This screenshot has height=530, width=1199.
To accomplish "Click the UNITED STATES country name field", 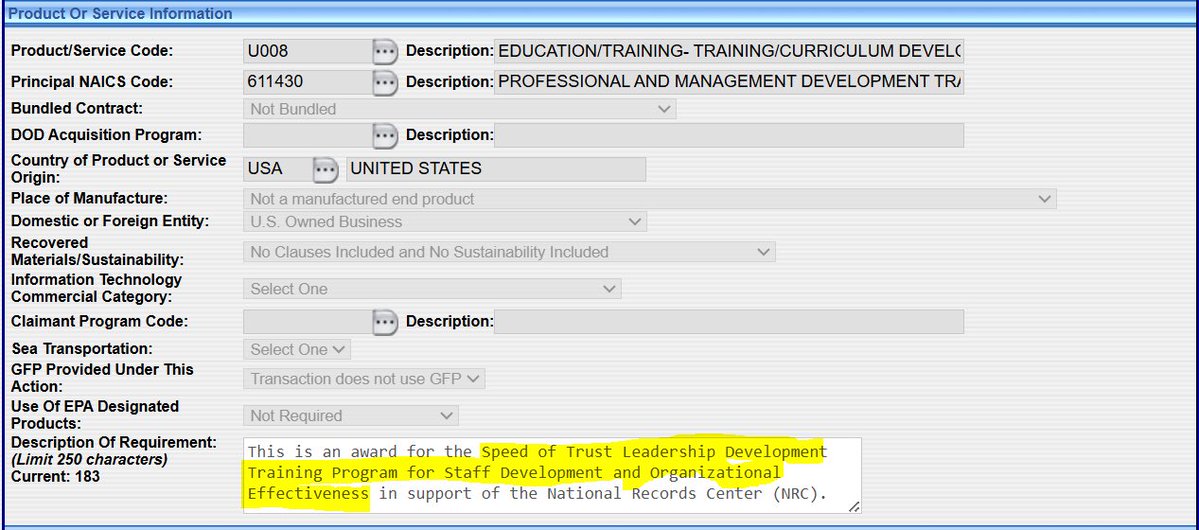I will pos(495,169).
